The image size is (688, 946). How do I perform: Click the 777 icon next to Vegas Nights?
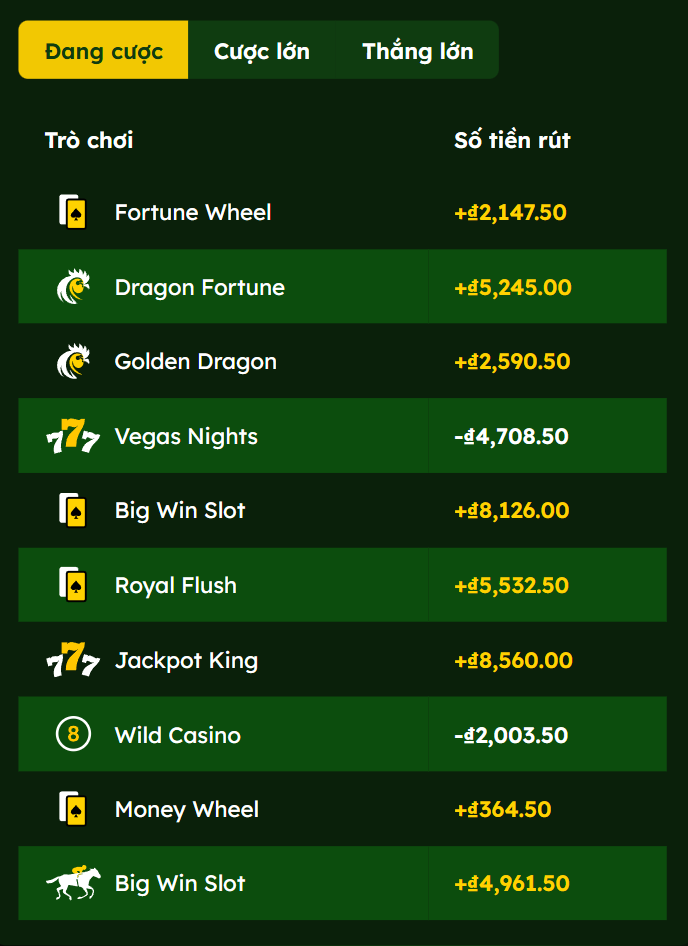coord(73,437)
